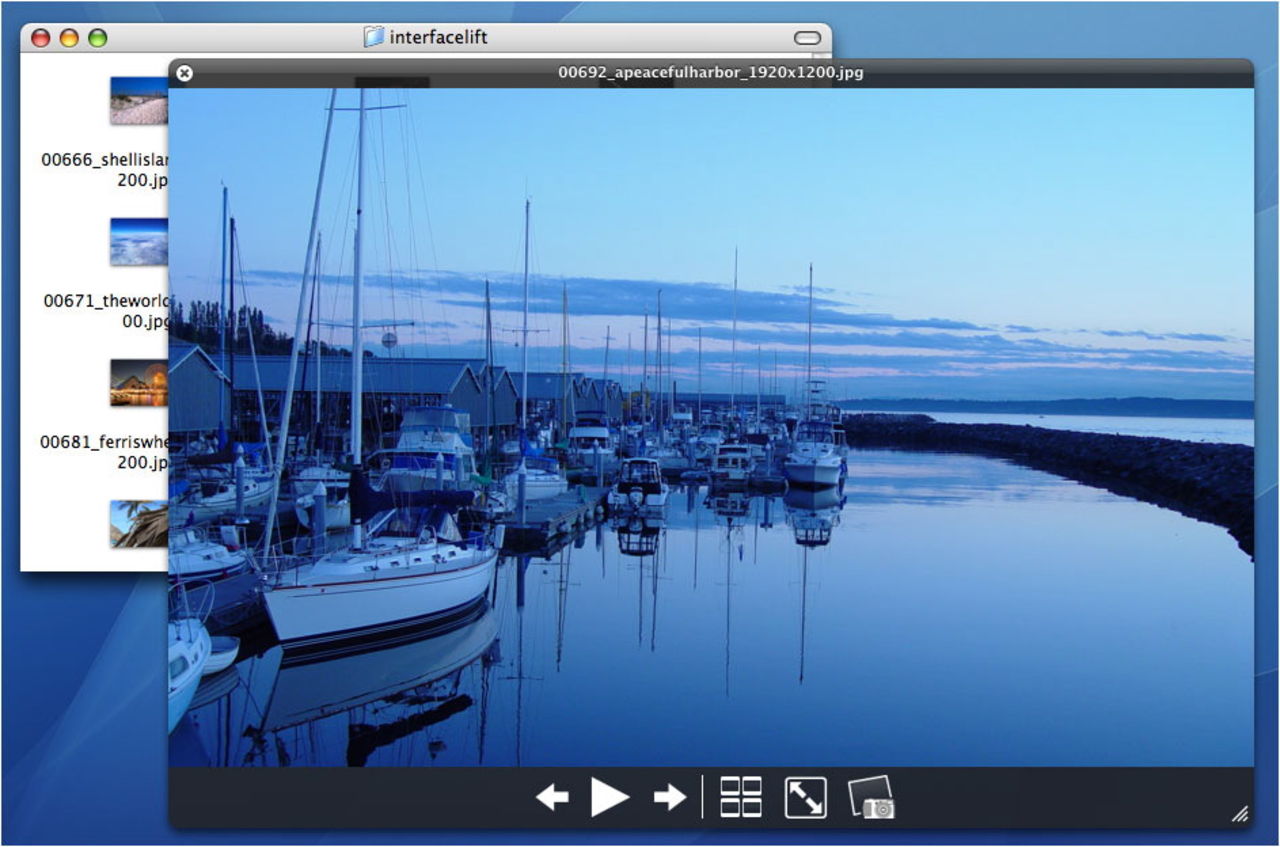
Task: Click the 00666_shellisland file name label
Action: pos(105,160)
